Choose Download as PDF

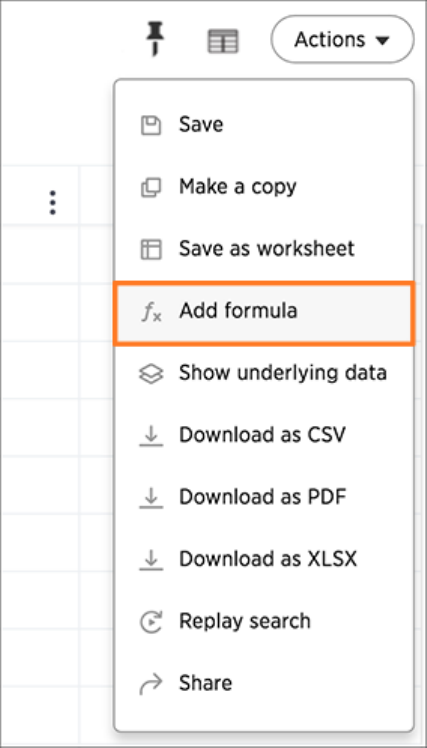pyautogui.click(x=264, y=497)
